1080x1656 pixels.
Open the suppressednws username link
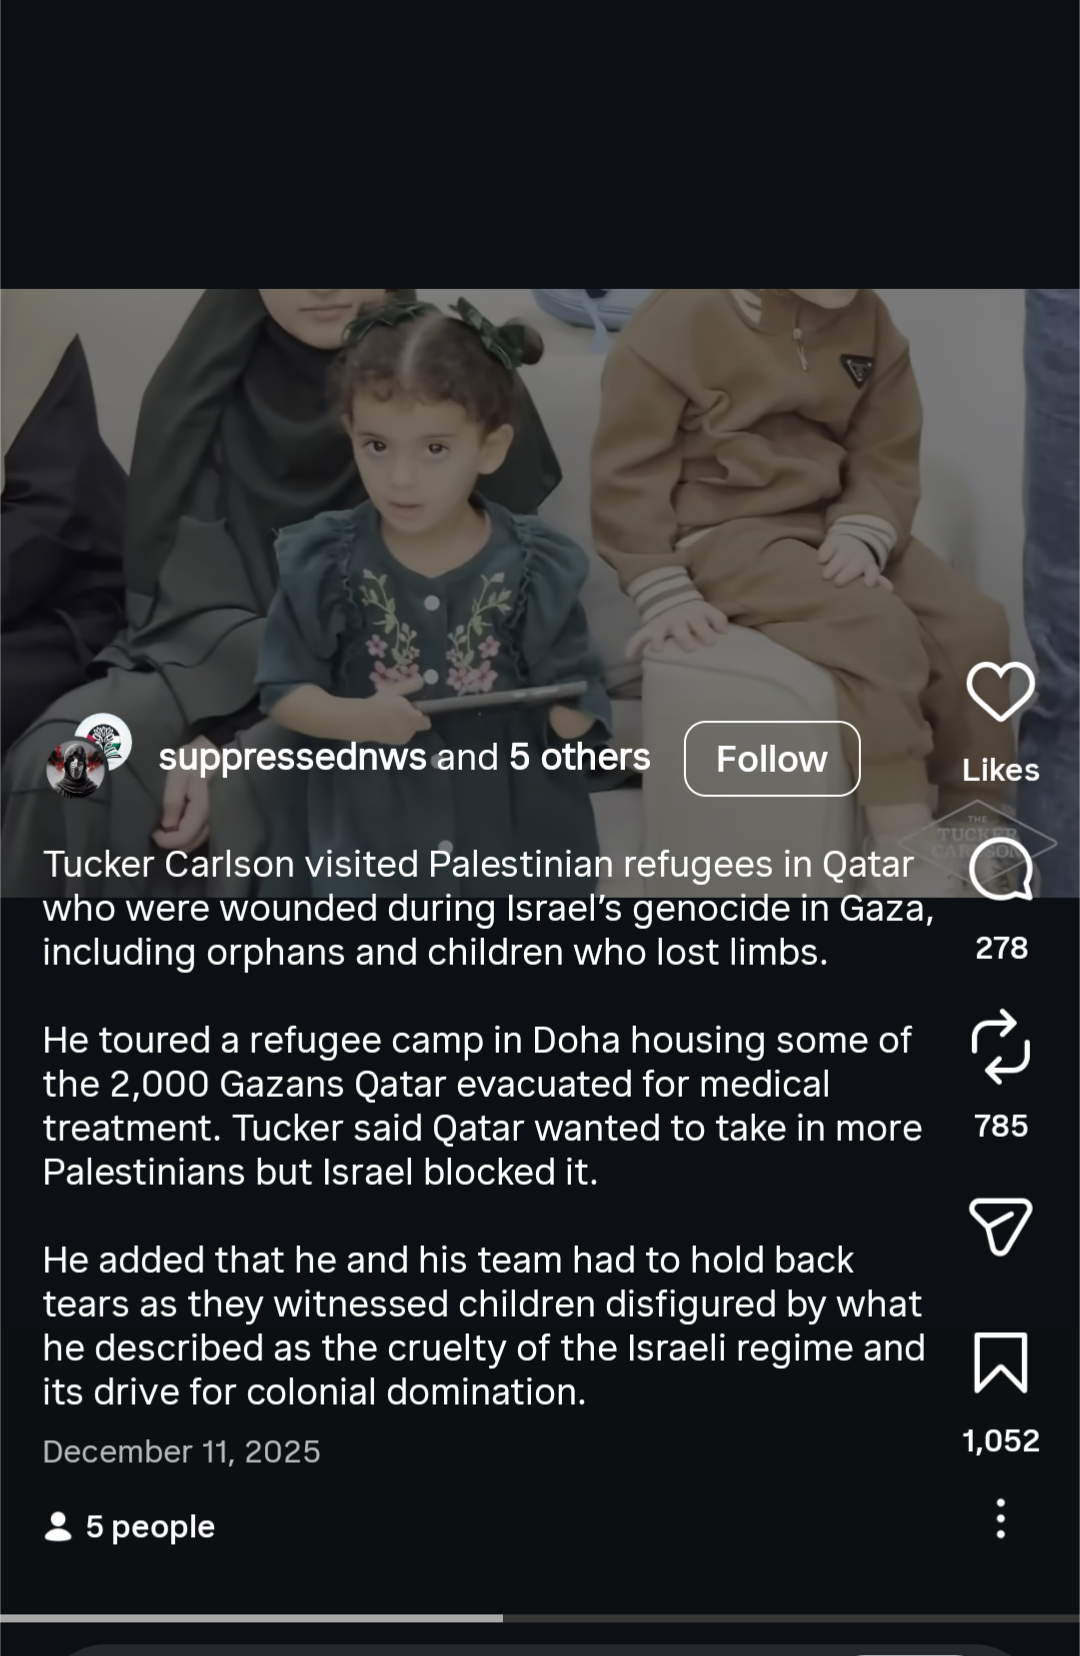tap(292, 757)
